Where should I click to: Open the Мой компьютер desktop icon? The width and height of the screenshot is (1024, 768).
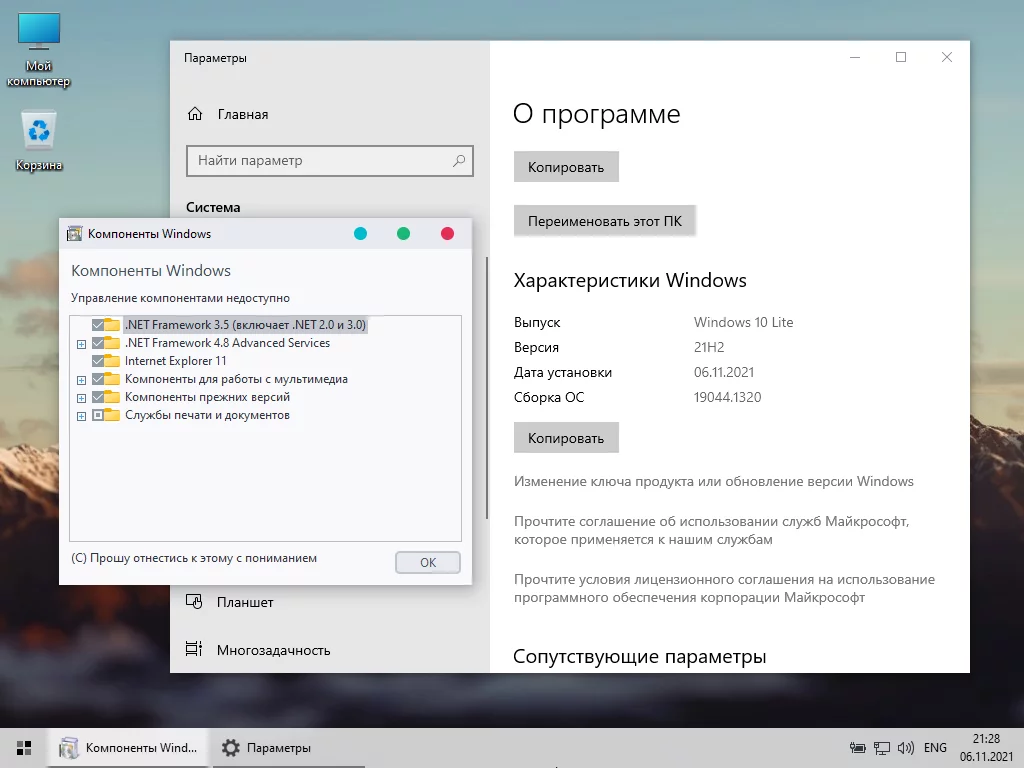(x=39, y=49)
